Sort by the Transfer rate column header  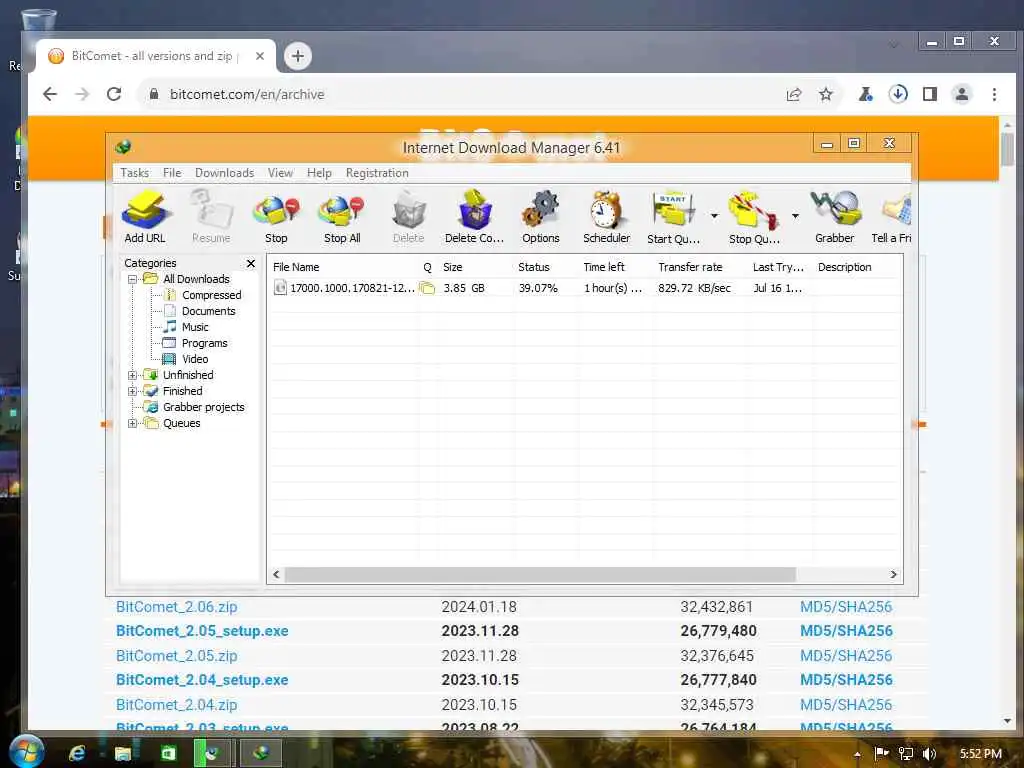(690, 267)
